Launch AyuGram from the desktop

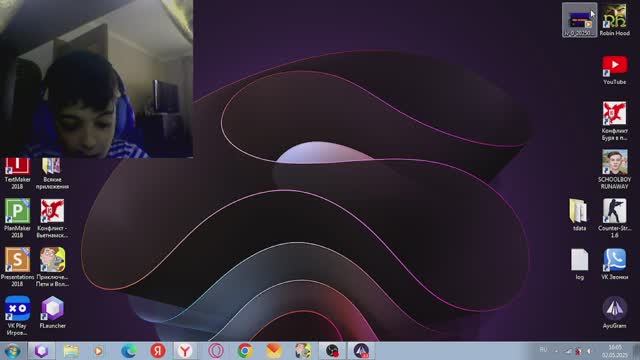(x=614, y=312)
